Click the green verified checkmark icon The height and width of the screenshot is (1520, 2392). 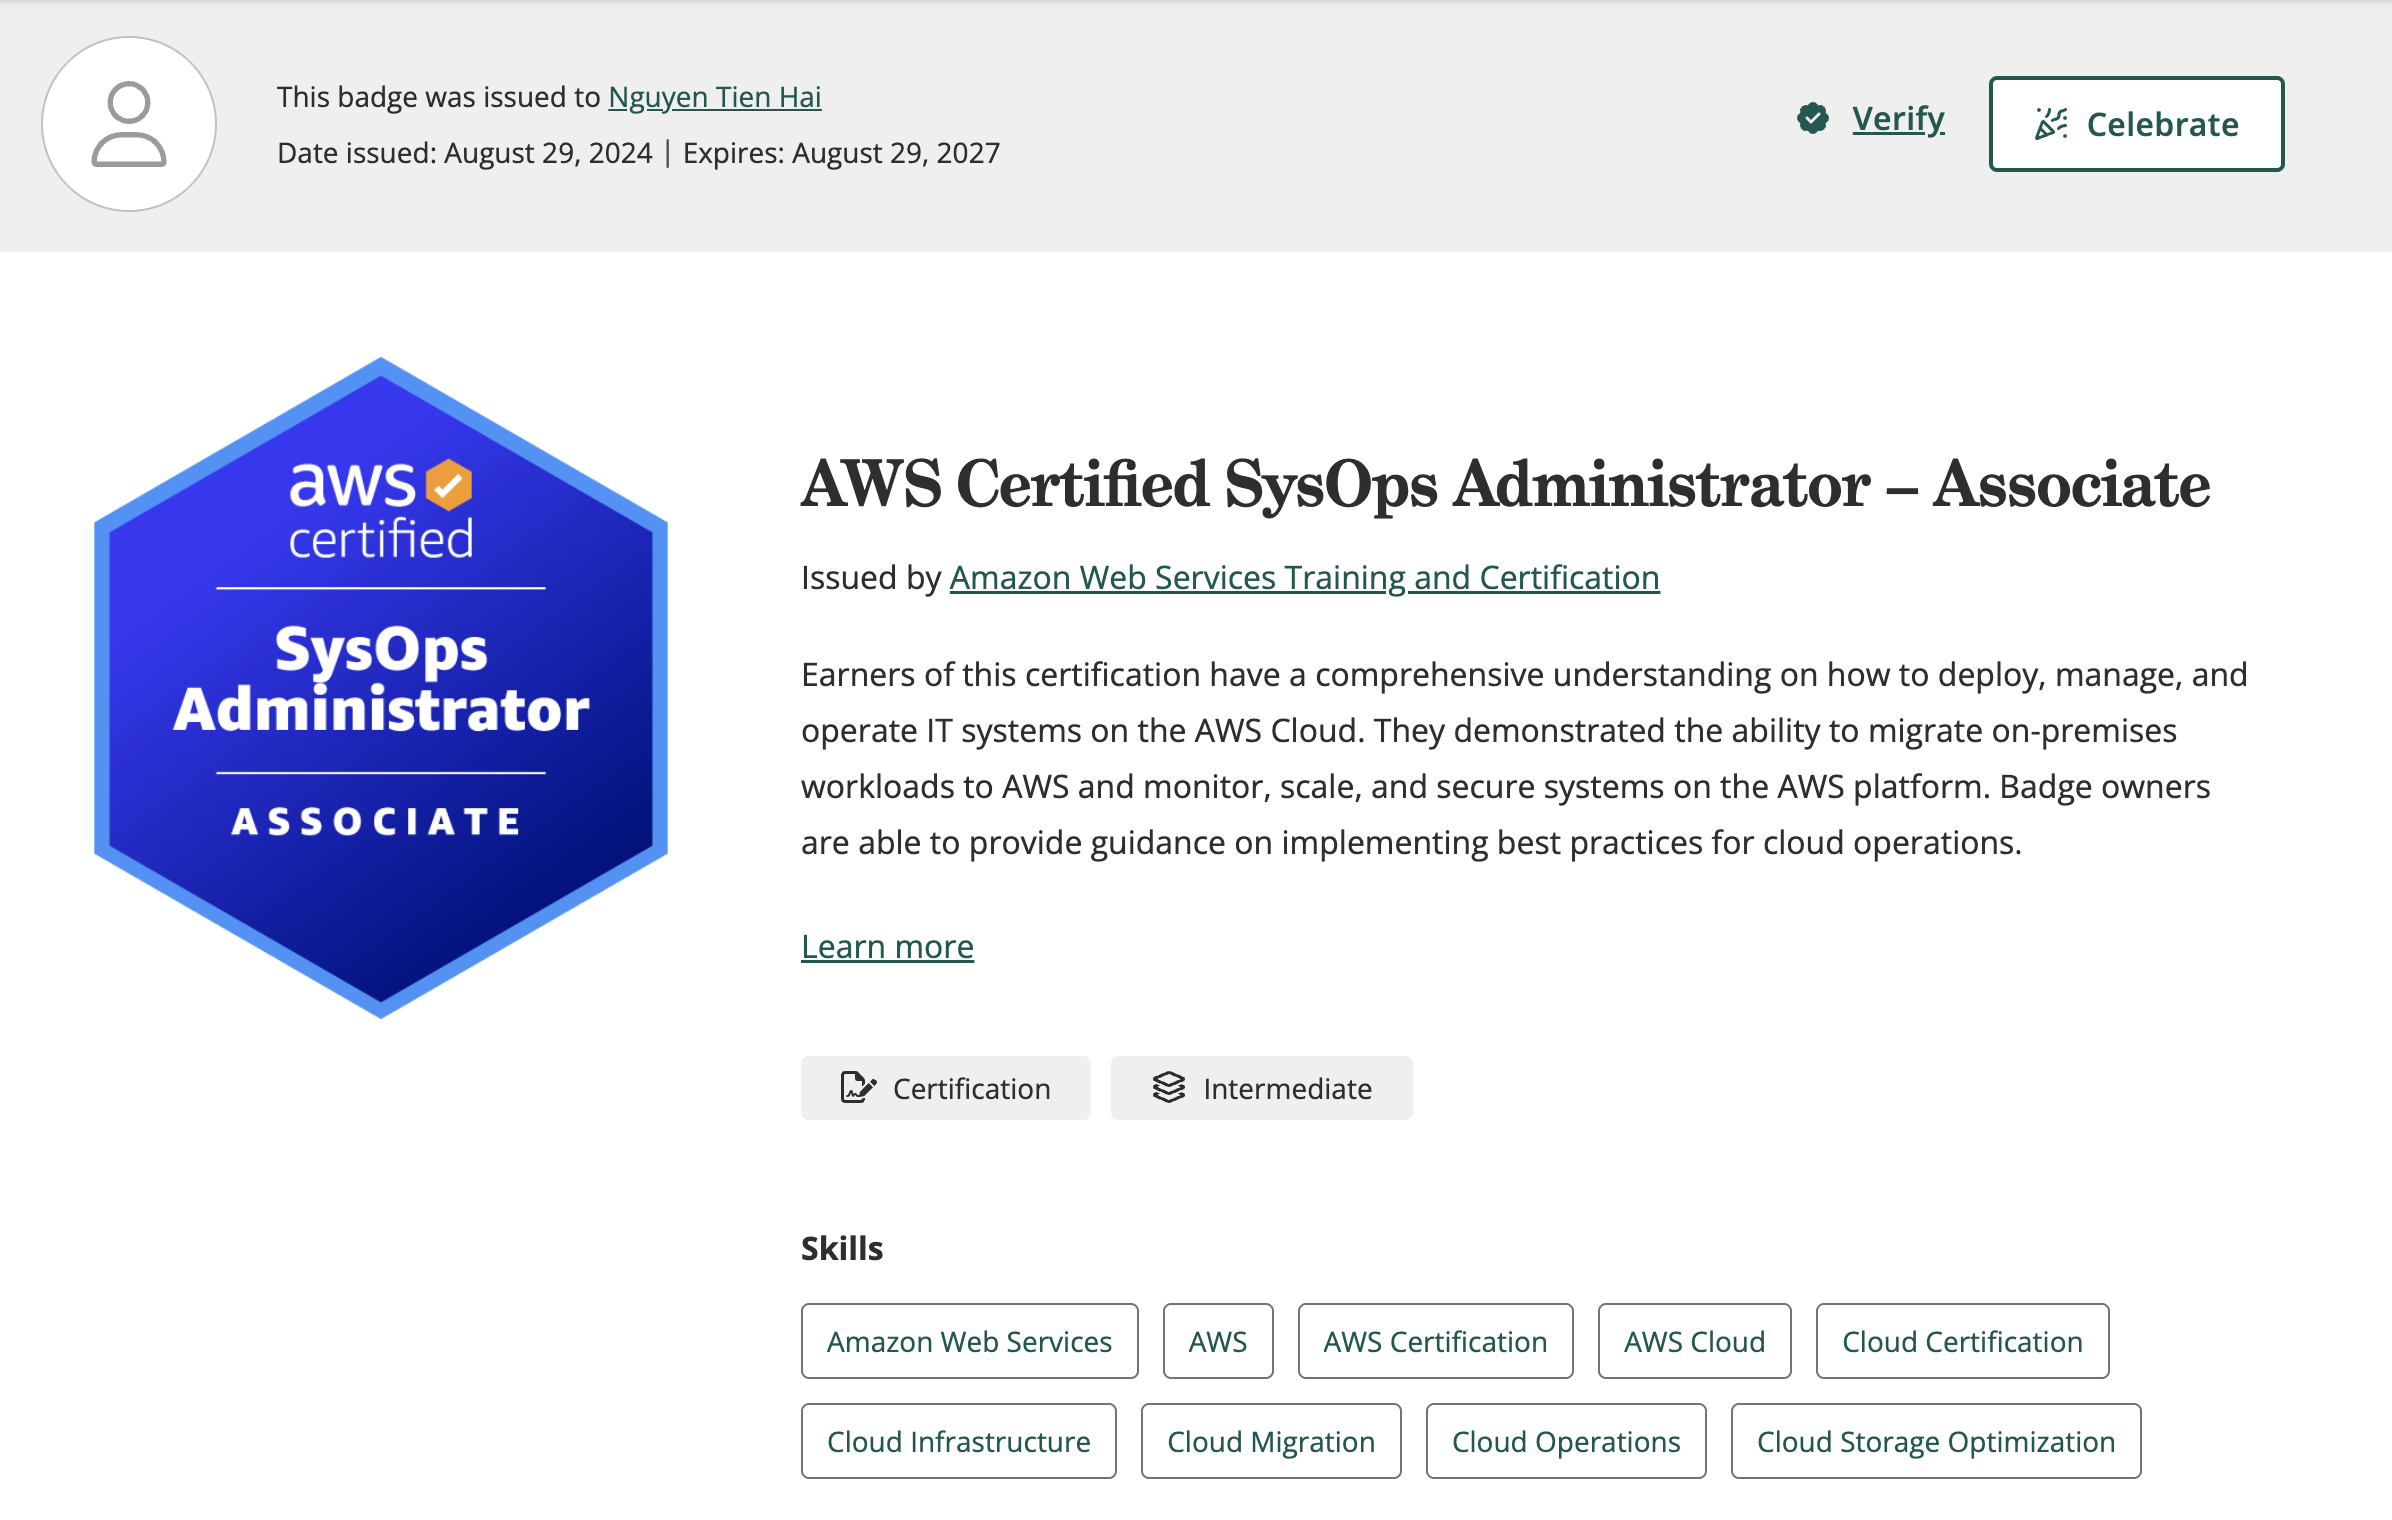pyautogui.click(x=1812, y=119)
